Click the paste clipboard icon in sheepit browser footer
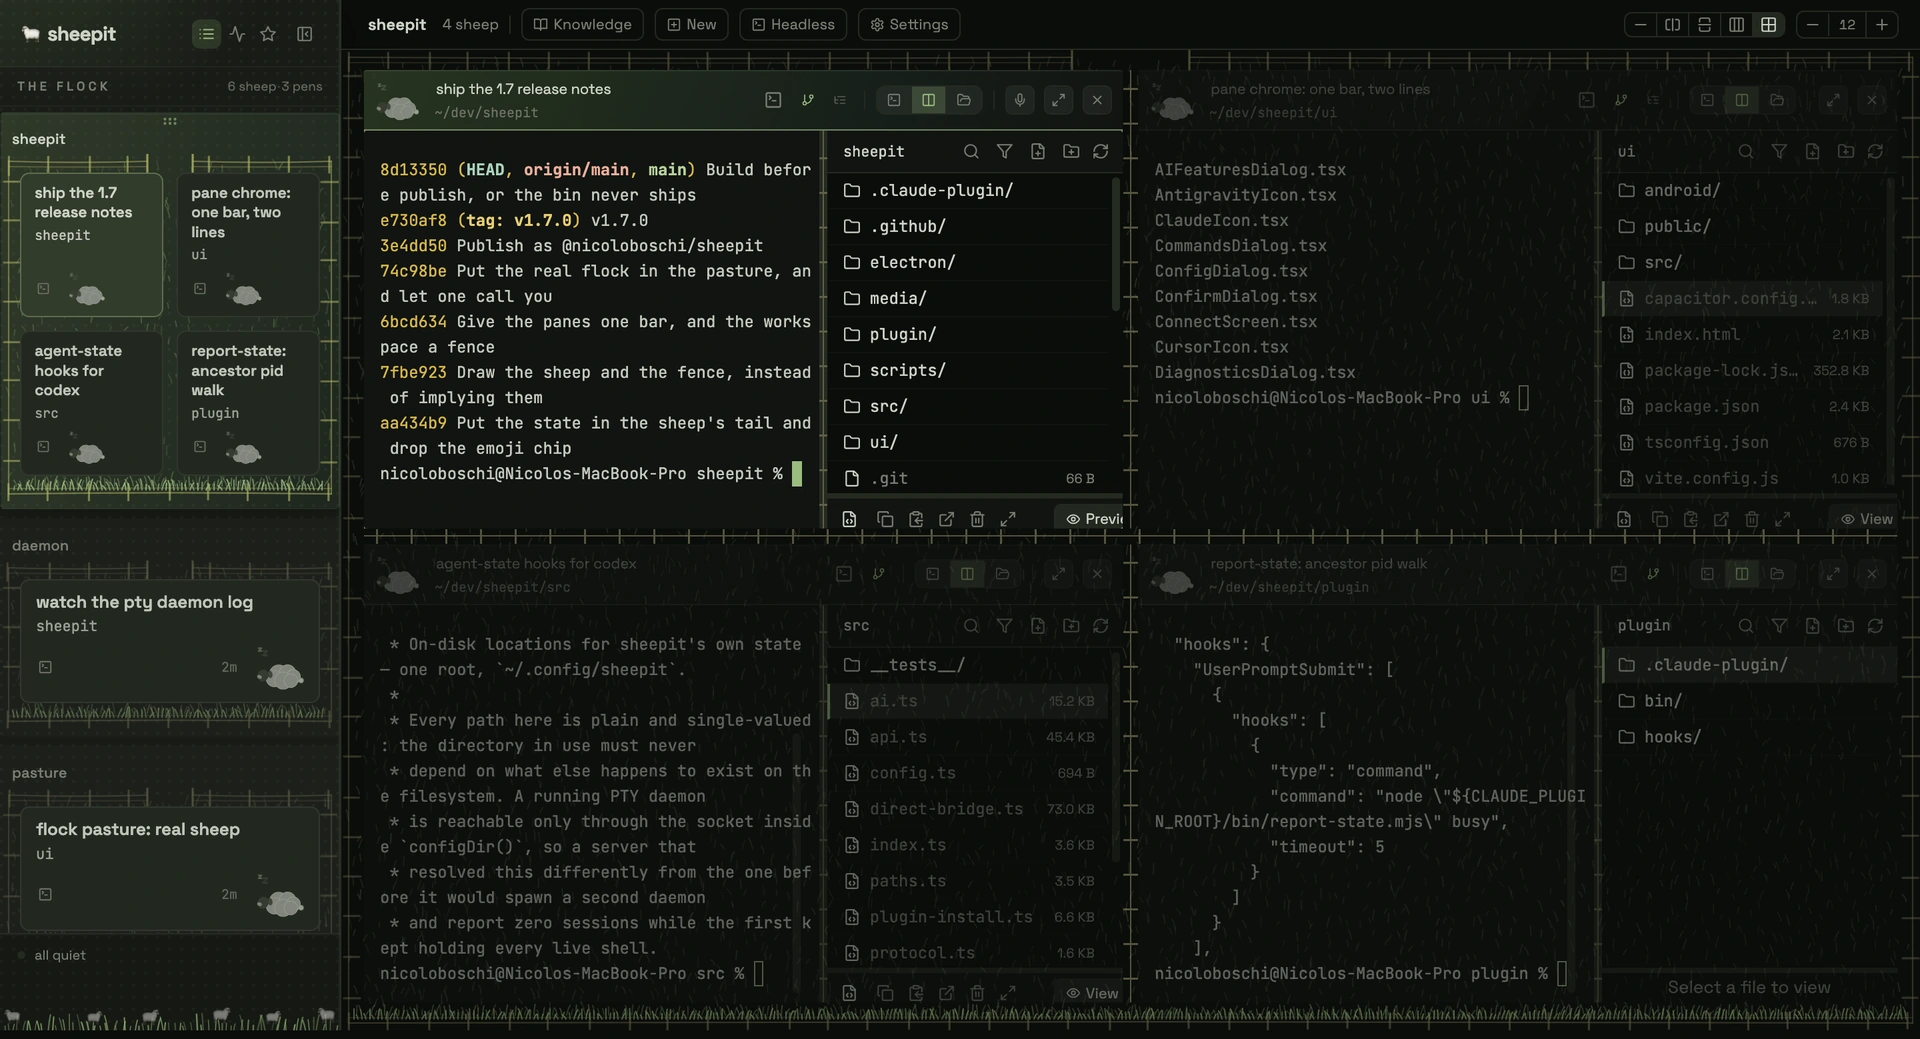The height and width of the screenshot is (1039, 1920). 916,519
